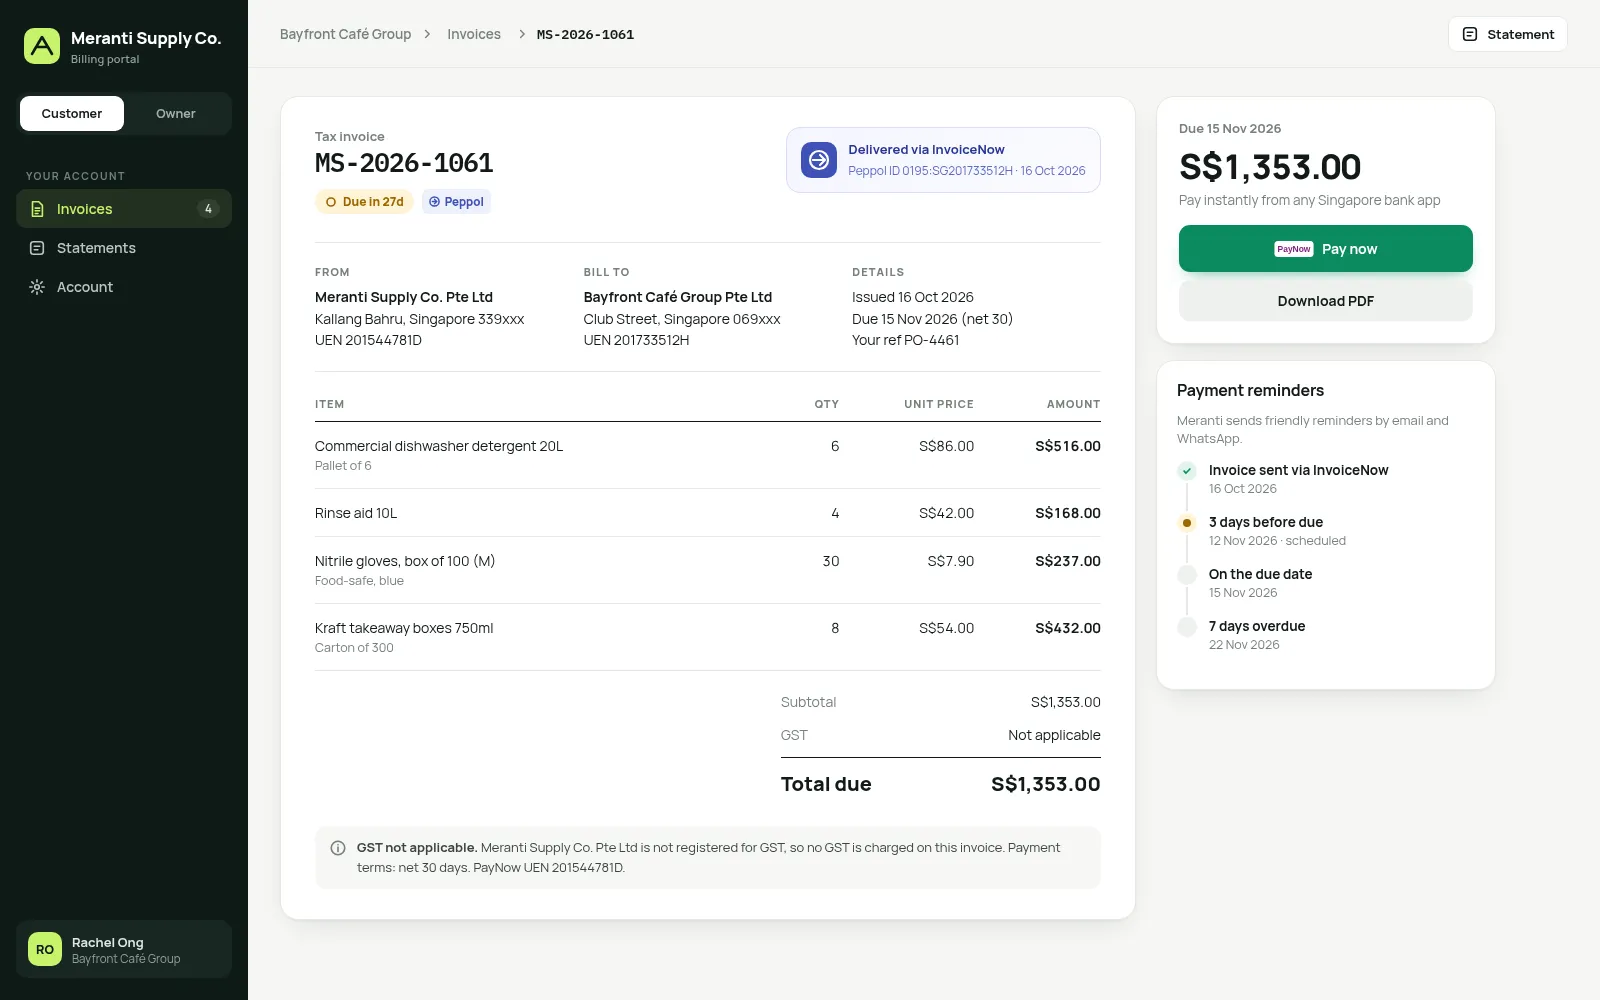
Task: Click Commercial dishwasher detergent 20L row
Action: click(707, 455)
